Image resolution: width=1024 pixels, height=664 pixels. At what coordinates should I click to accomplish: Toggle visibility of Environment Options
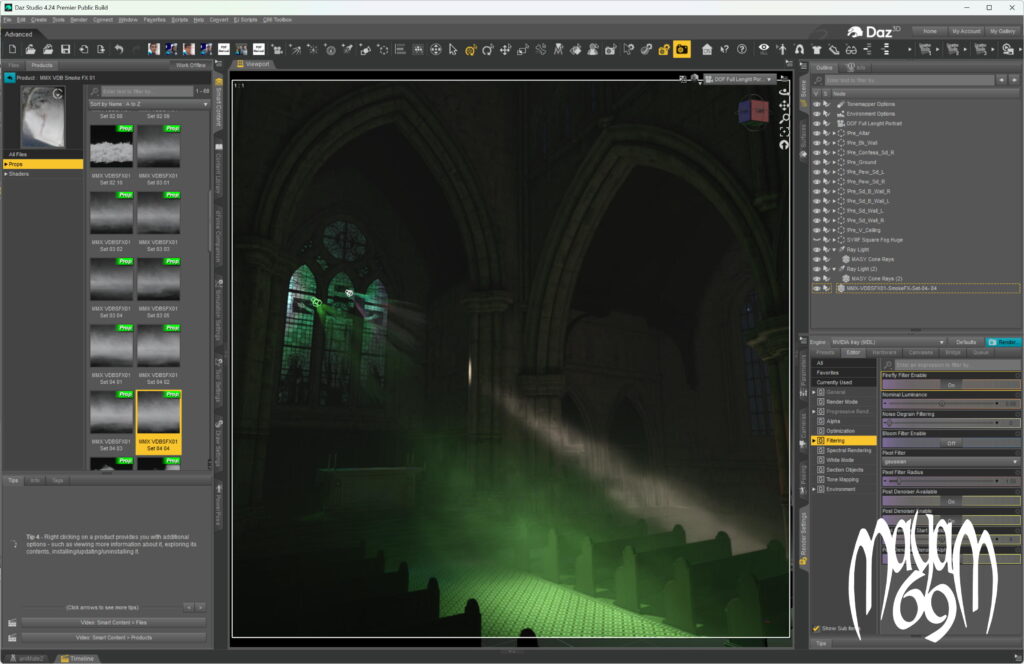[x=816, y=114]
